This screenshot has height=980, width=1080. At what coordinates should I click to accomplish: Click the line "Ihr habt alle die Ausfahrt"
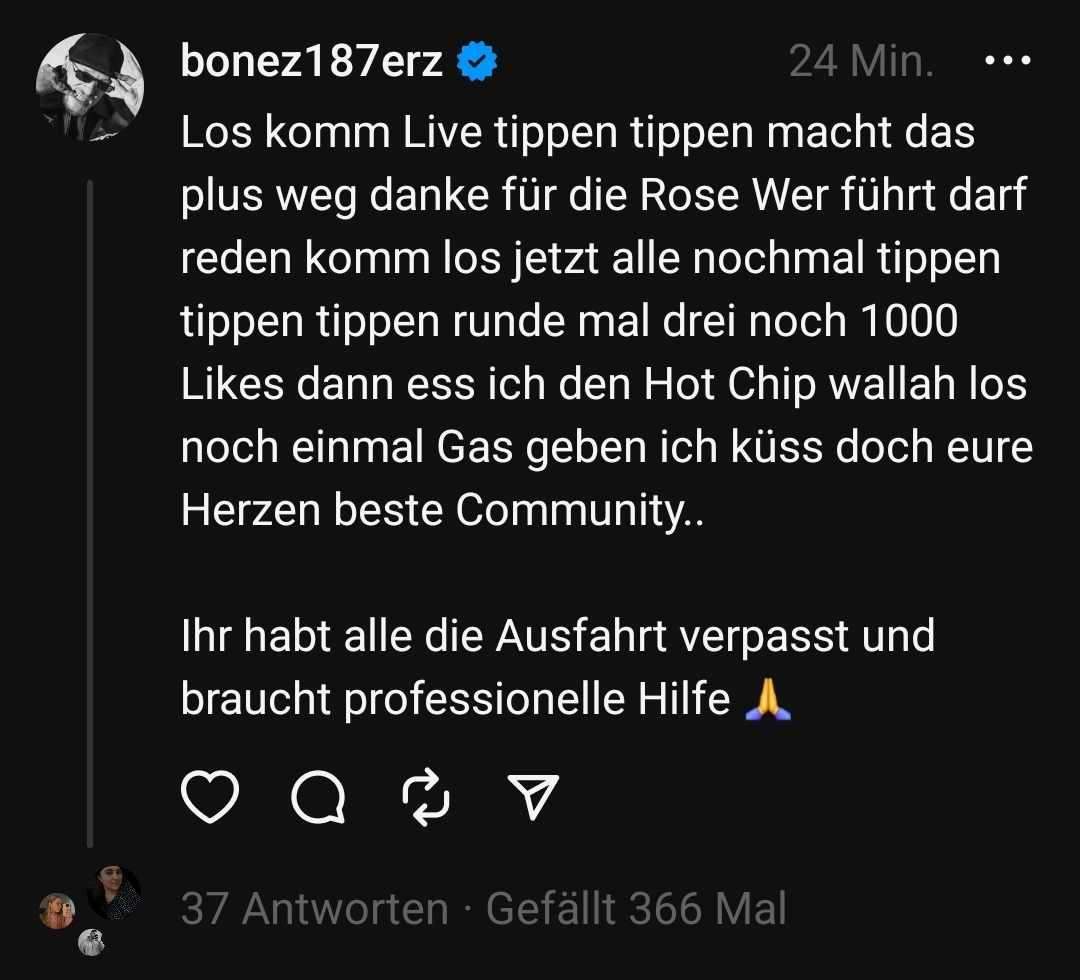click(557, 637)
